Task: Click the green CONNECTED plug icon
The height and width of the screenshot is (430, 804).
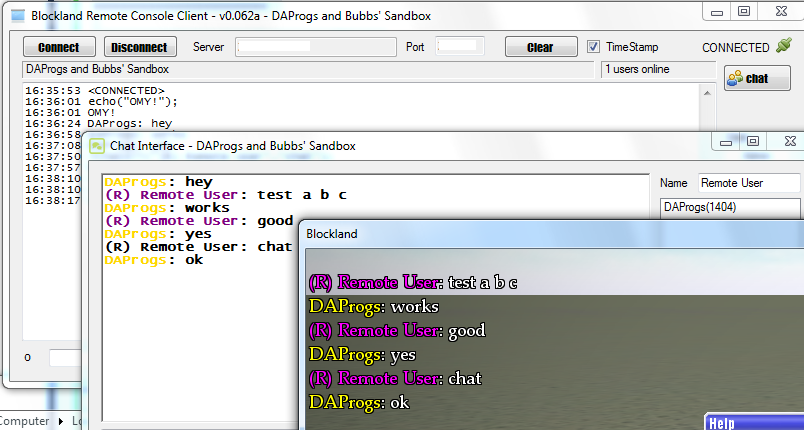Action: coord(783,46)
